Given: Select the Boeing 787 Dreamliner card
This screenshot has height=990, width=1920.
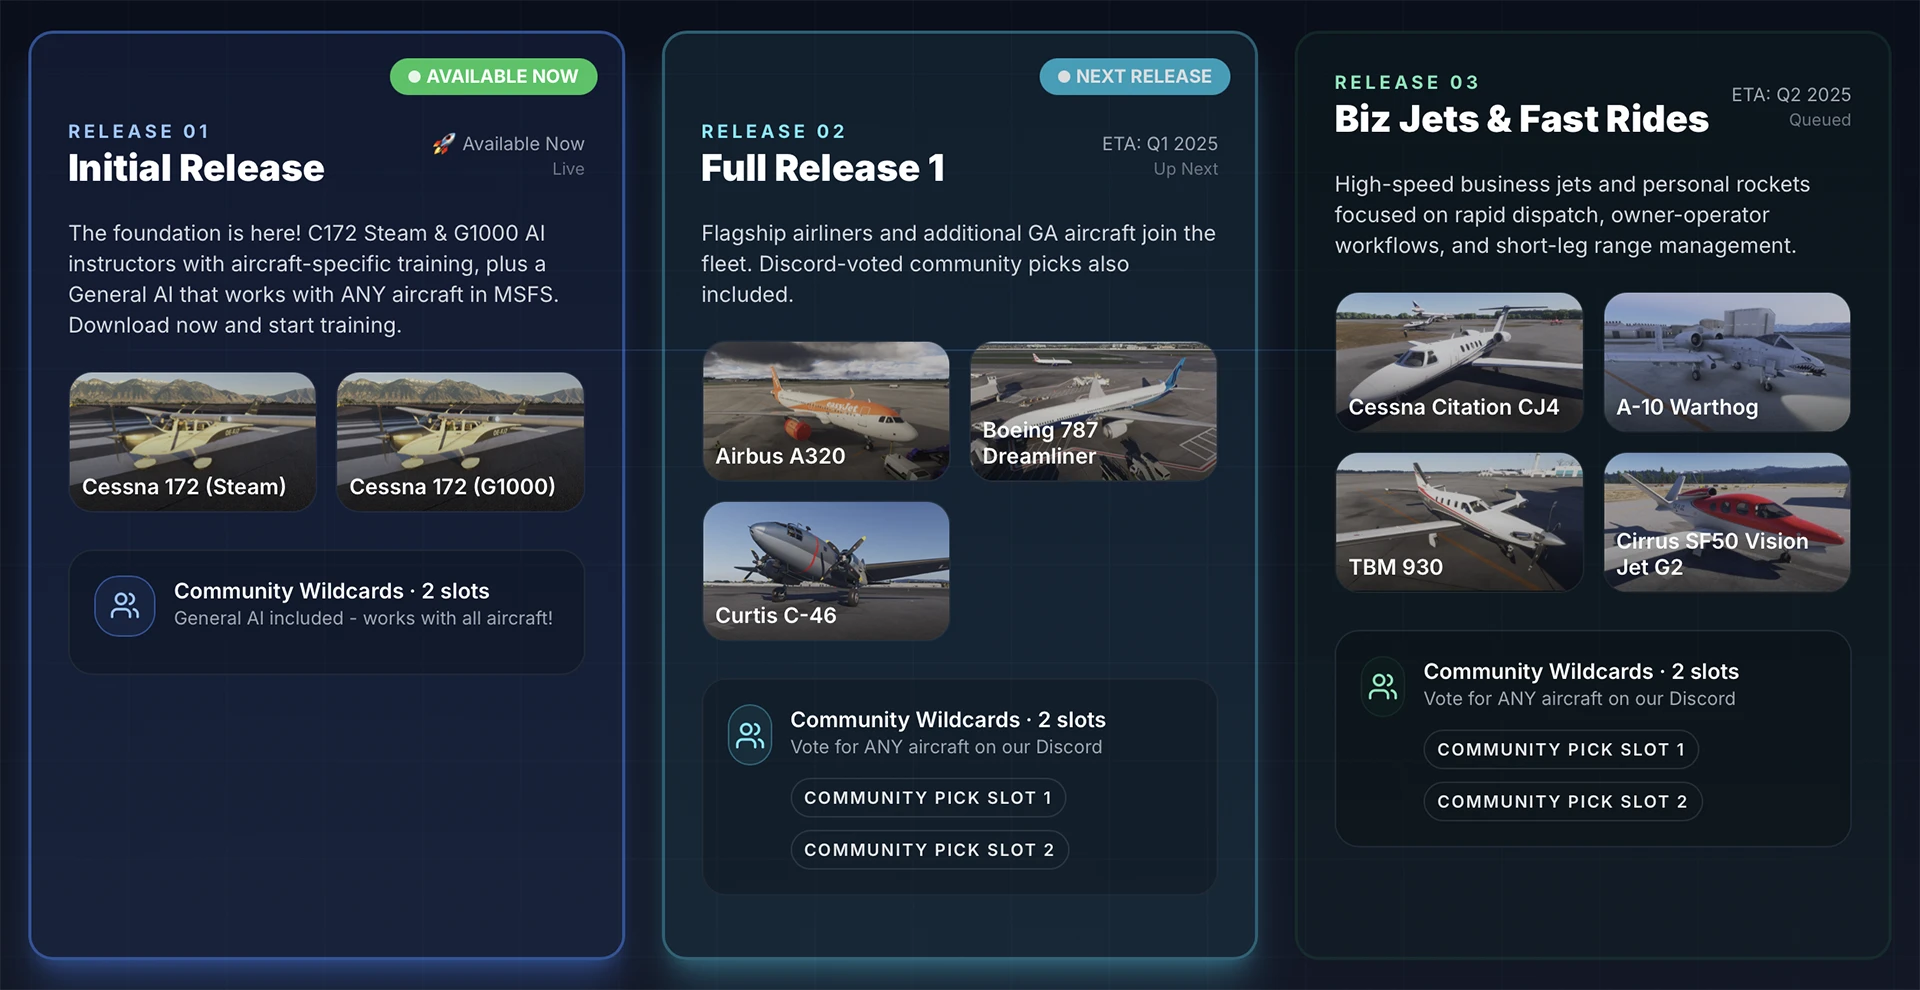Looking at the screenshot, I should tap(1093, 411).
